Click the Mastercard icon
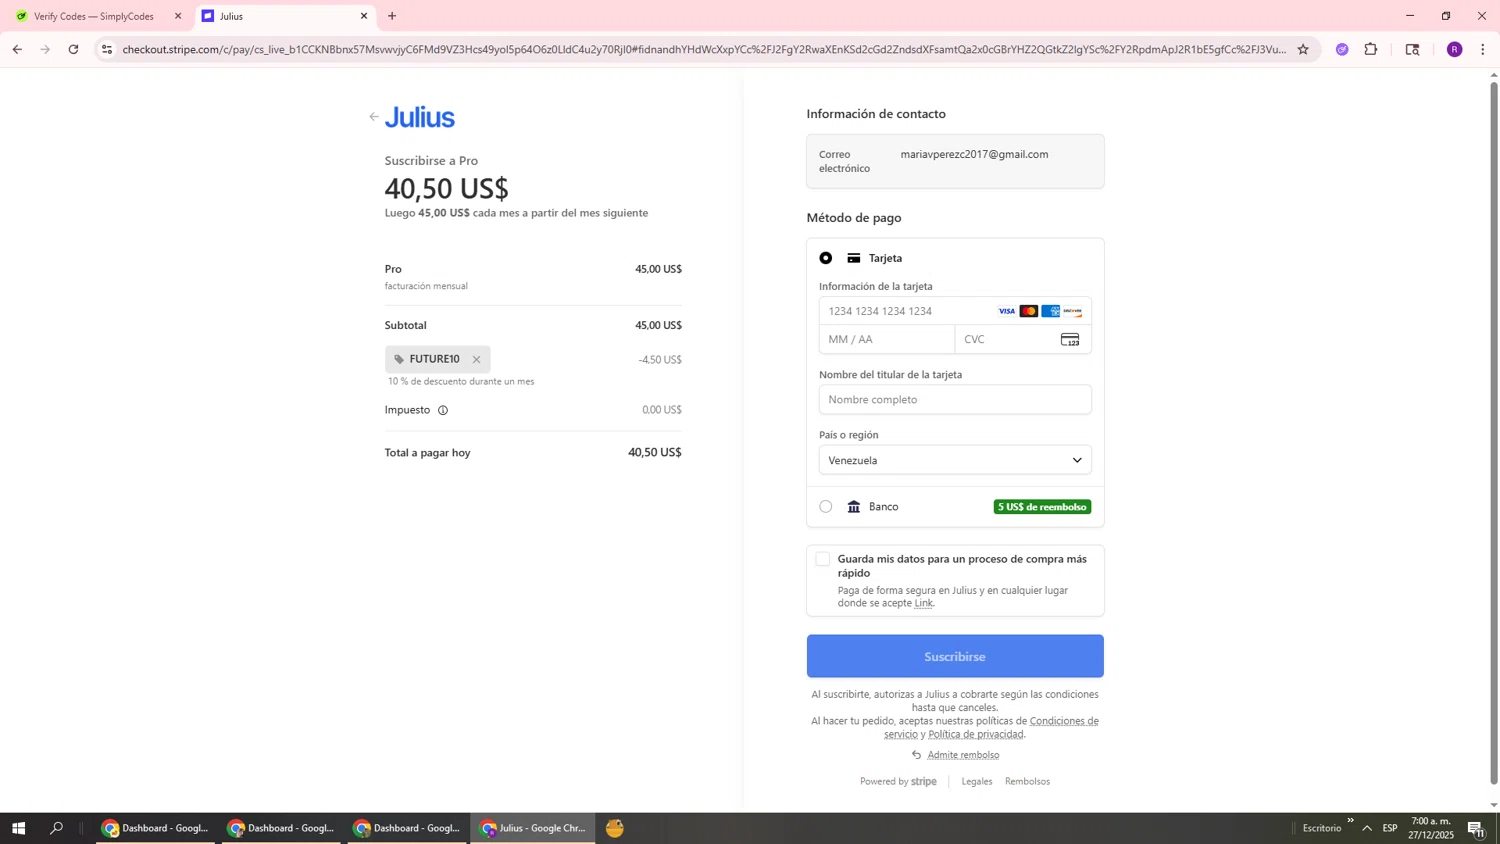 click(1029, 312)
